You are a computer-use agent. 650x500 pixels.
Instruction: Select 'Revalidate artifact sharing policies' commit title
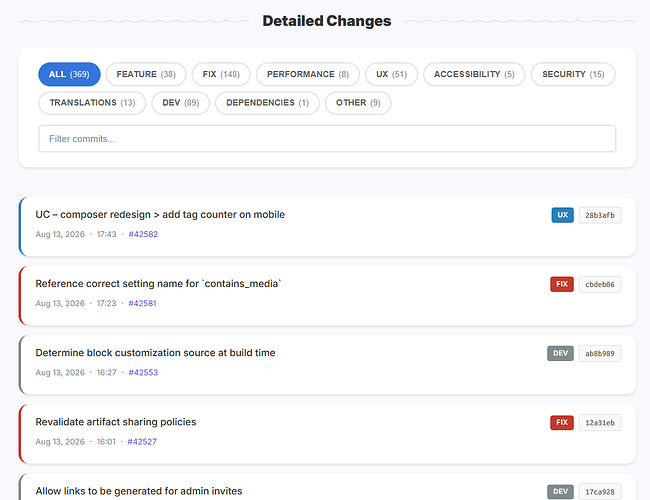[x=116, y=422]
